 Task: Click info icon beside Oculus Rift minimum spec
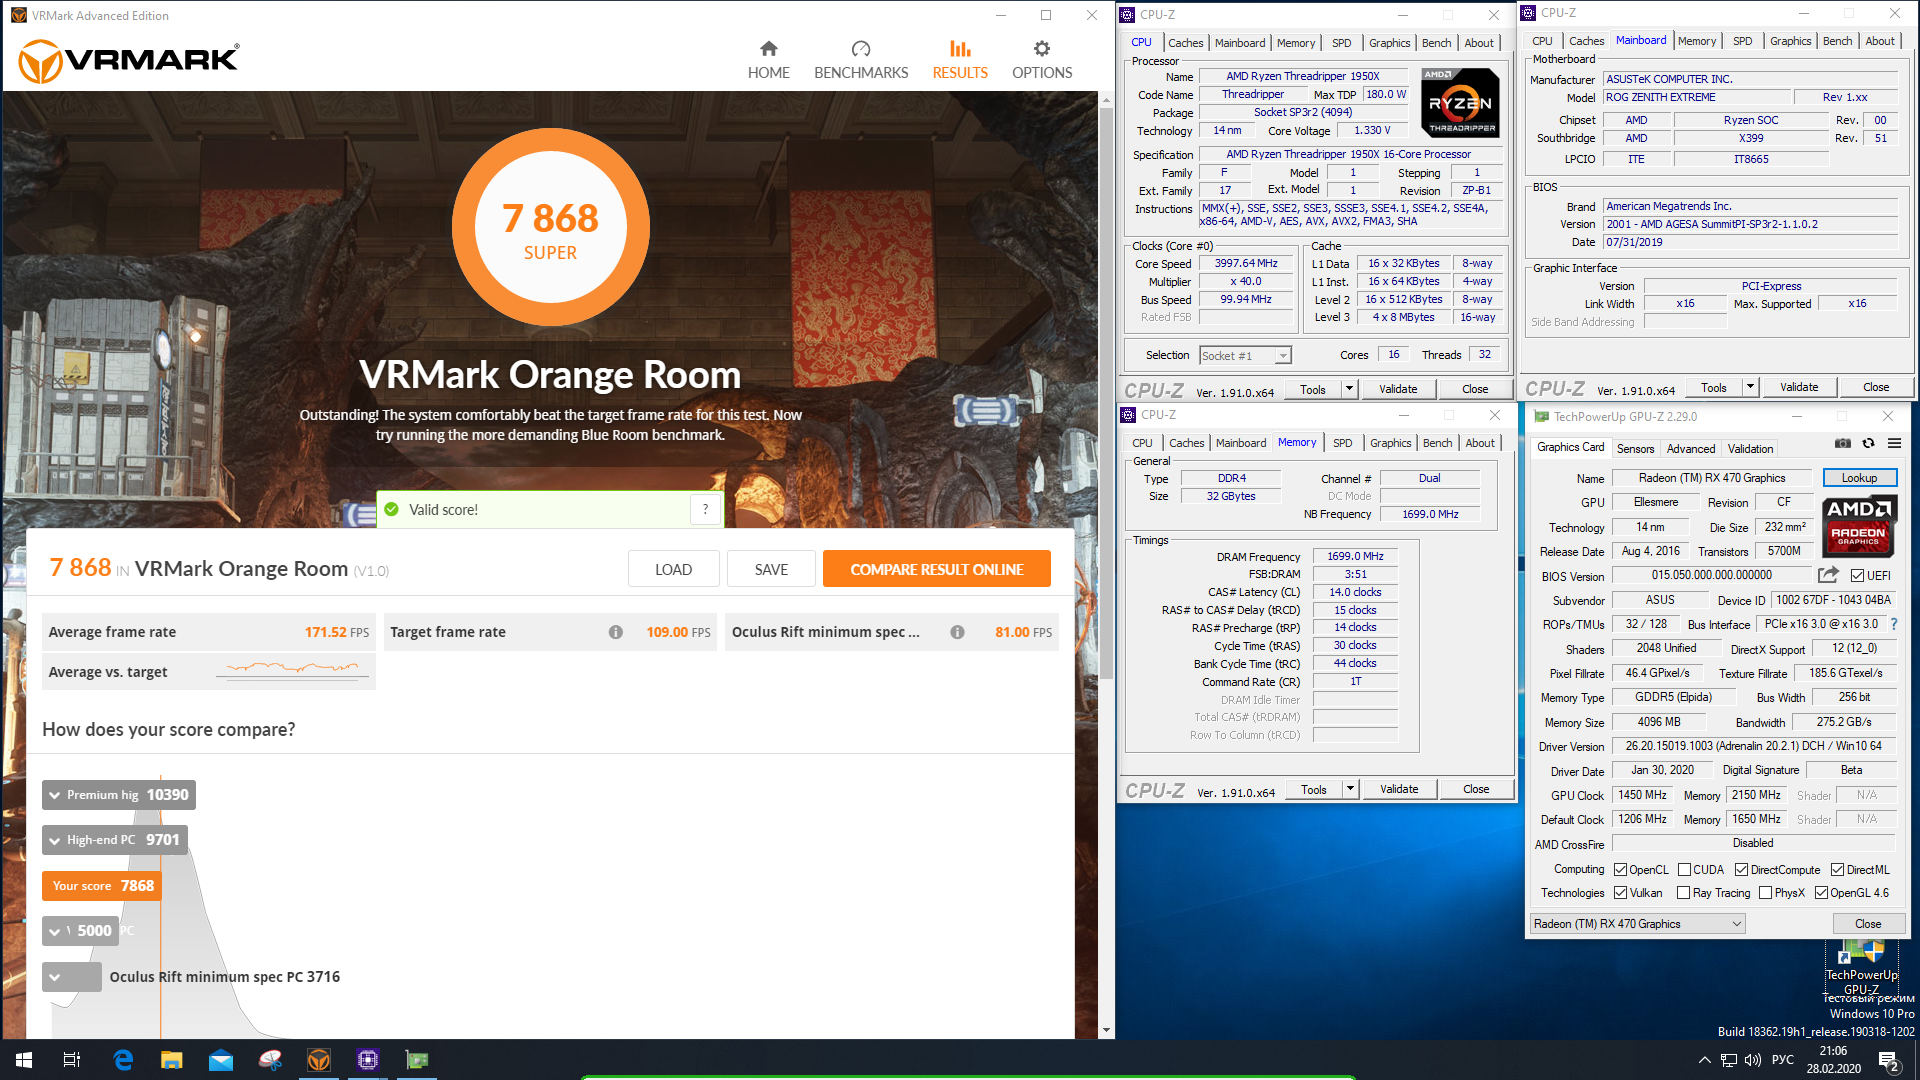pyautogui.click(x=957, y=632)
